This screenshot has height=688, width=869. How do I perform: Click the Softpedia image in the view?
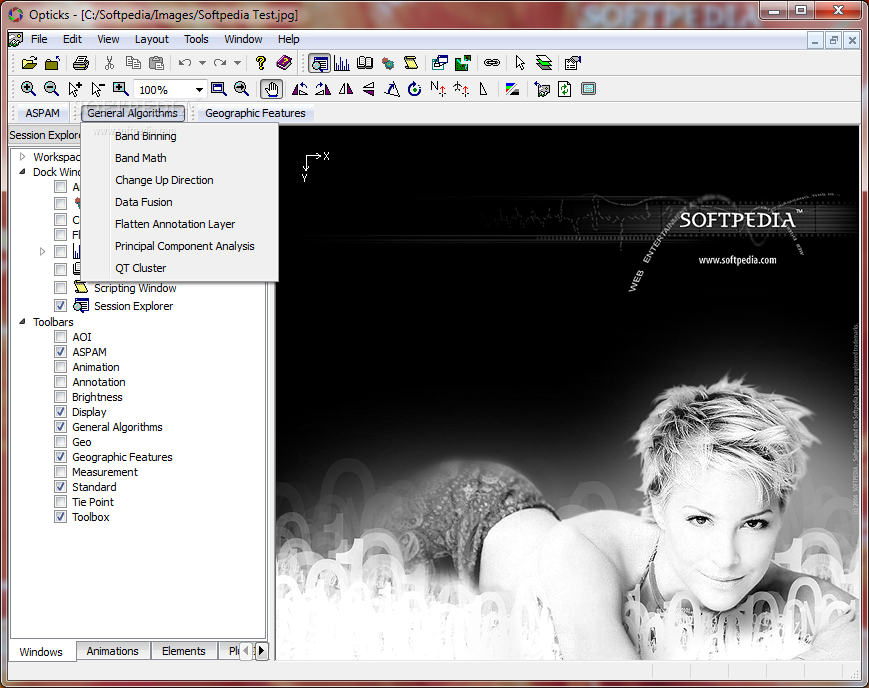click(x=567, y=393)
